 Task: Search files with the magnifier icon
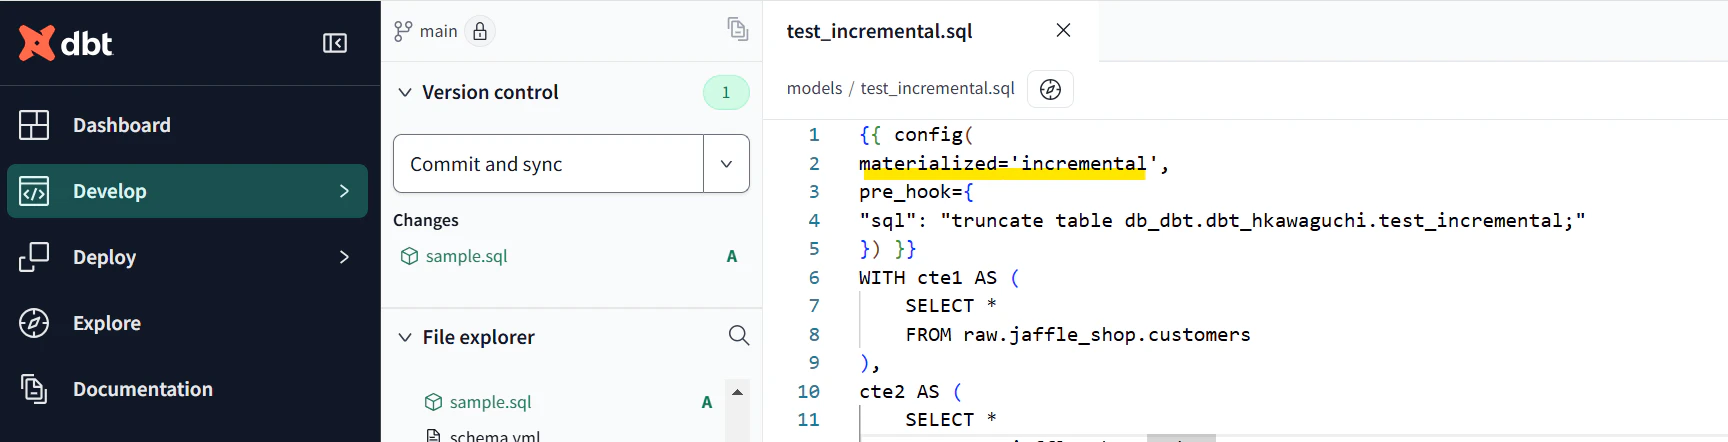click(x=739, y=335)
